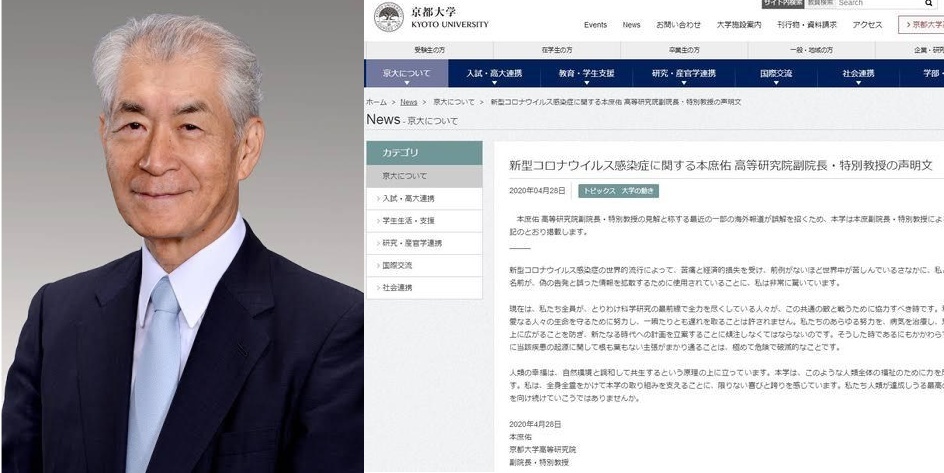
Task: Select 京大について in the category sidebar
Action: (x=424, y=176)
